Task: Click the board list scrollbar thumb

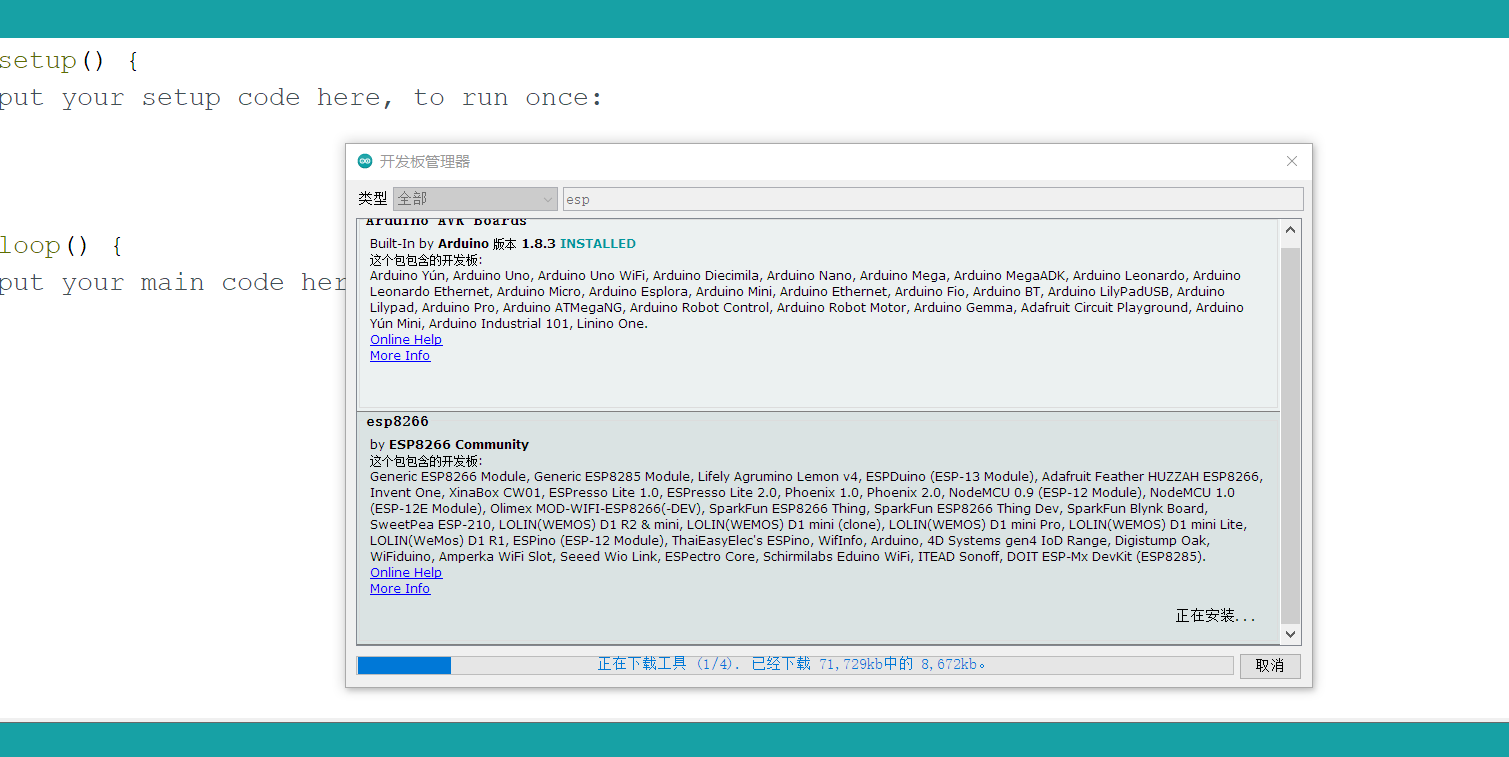Action: tap(1291, 435)
